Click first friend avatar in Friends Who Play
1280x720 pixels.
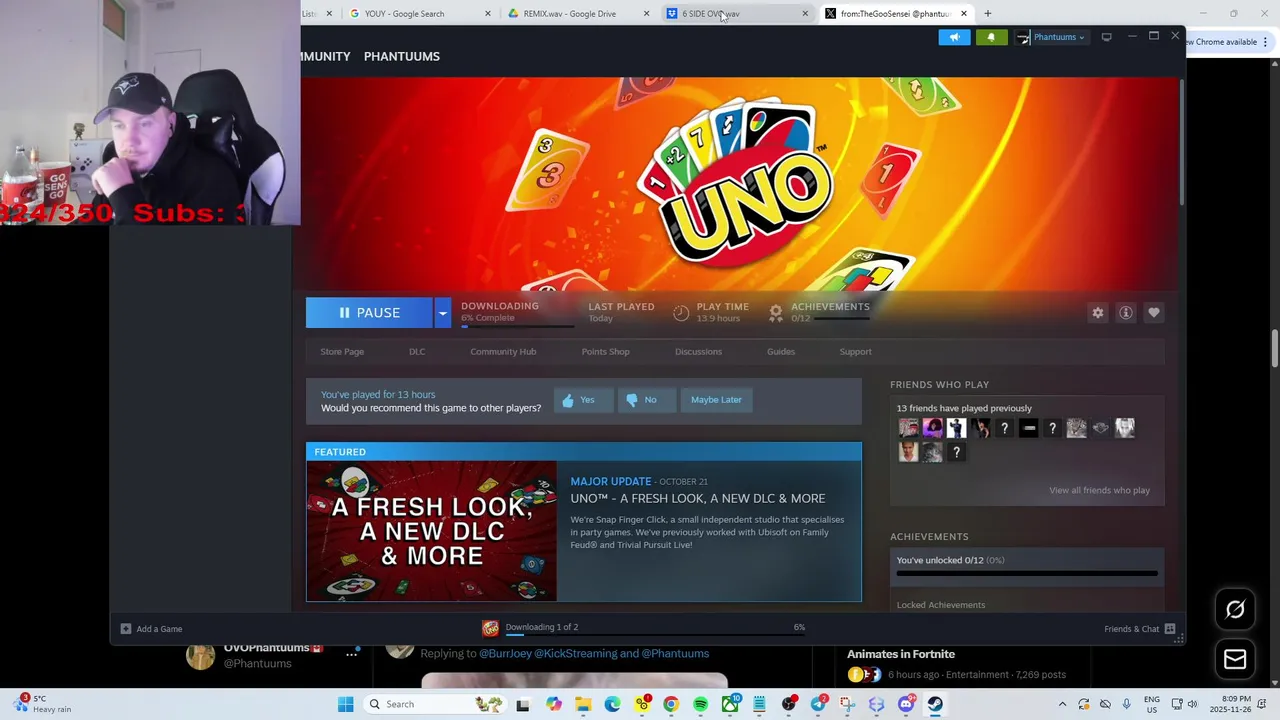coord(908,428)
